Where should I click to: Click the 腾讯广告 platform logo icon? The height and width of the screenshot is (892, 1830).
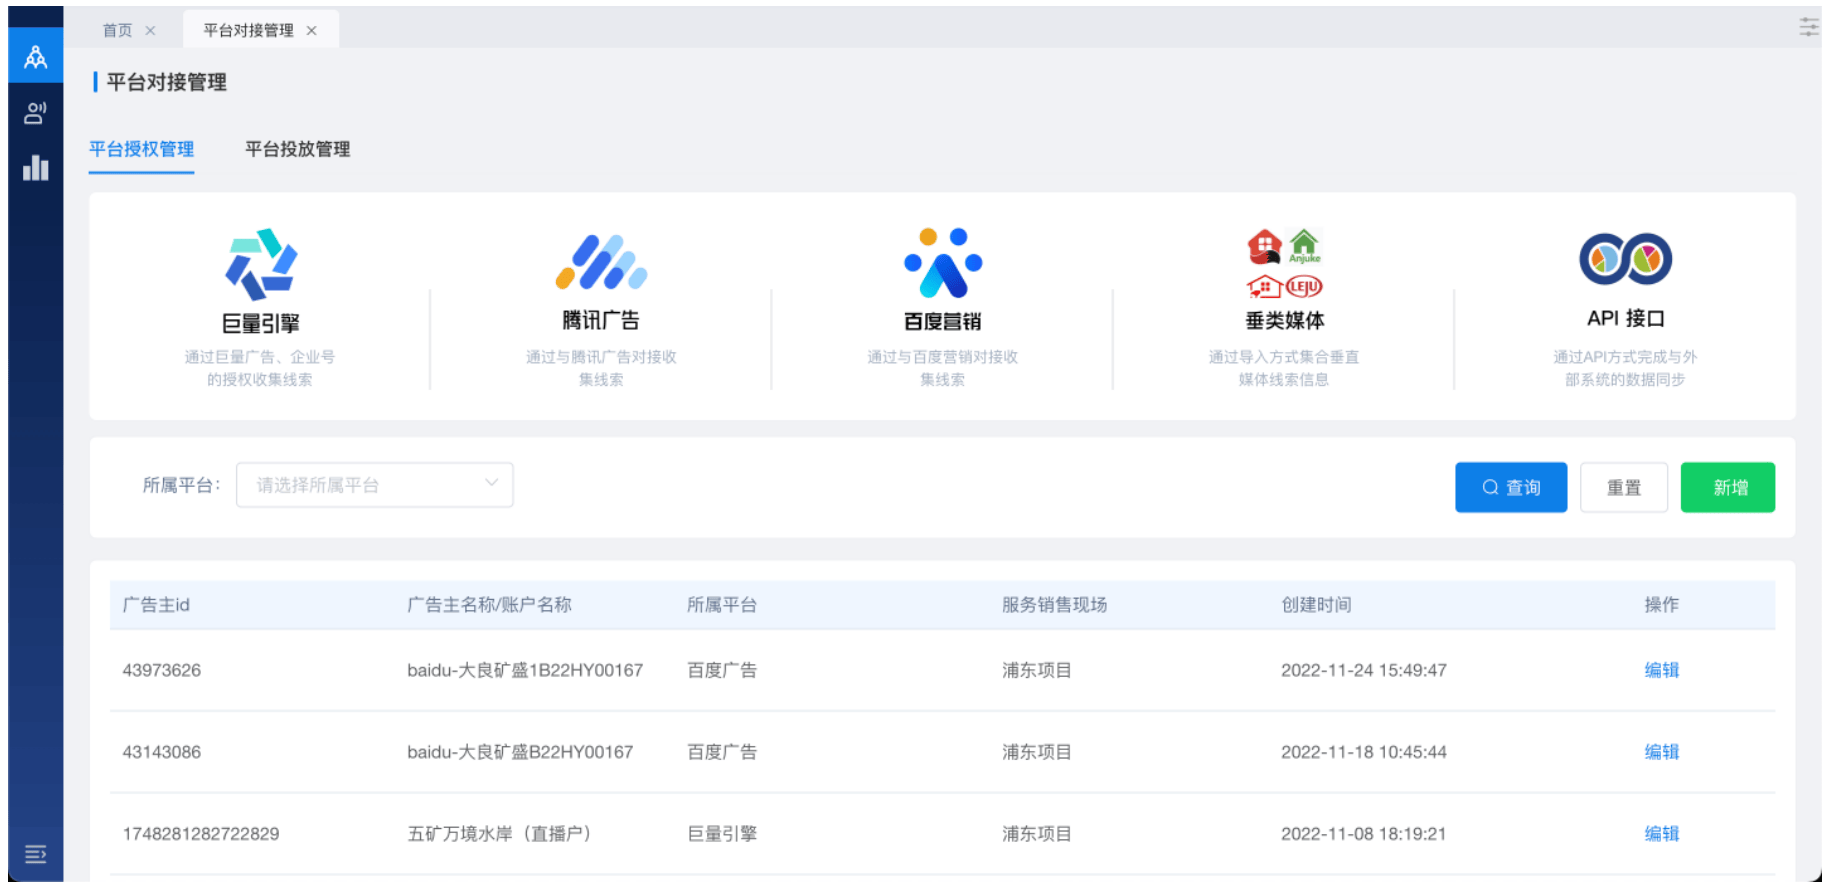click(601, 262)
